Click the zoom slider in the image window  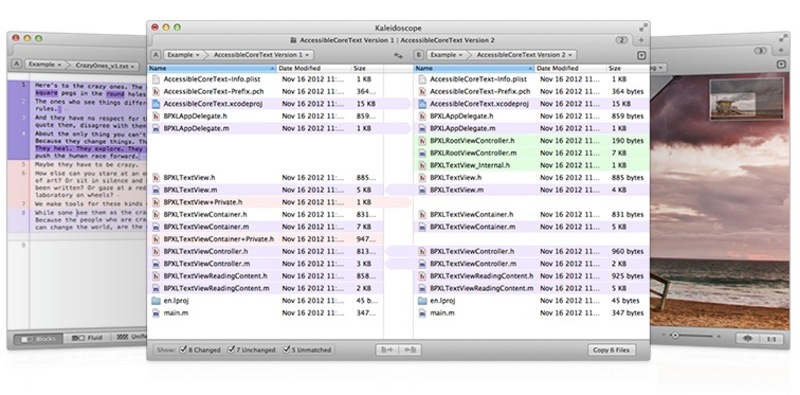point(691,336)
